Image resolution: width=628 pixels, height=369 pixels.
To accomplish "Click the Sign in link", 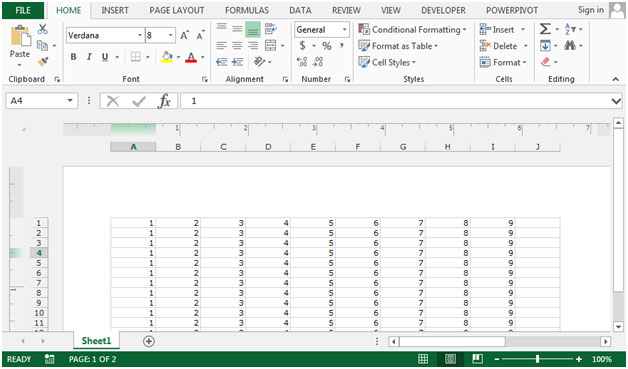I will pyautogui.click(x=591, y=10).
